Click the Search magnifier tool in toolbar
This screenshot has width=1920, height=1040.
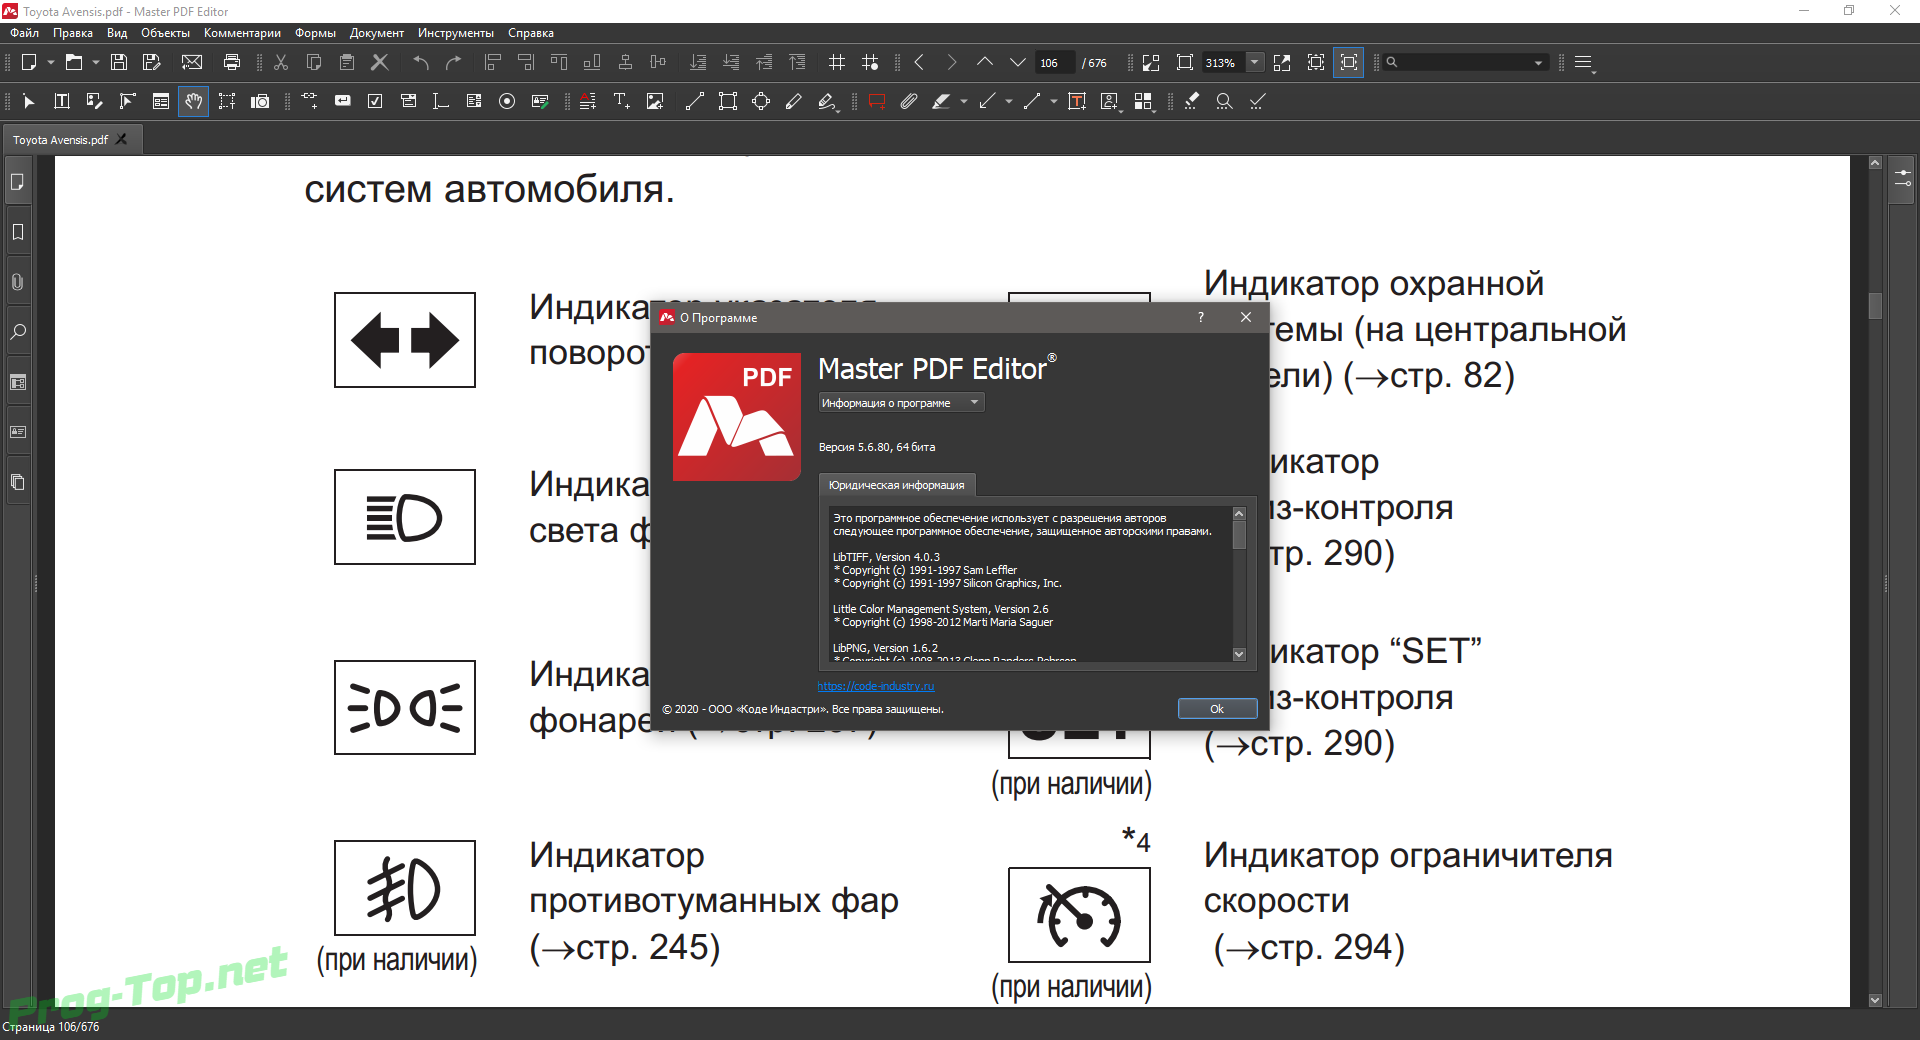(1224, 101)
